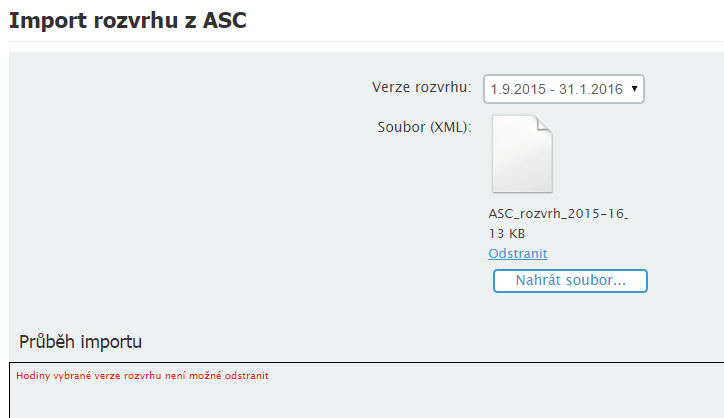Click the 13 KB file size text
The height and width of the screenshot is (418, 724).
click(x=507, y=234)
